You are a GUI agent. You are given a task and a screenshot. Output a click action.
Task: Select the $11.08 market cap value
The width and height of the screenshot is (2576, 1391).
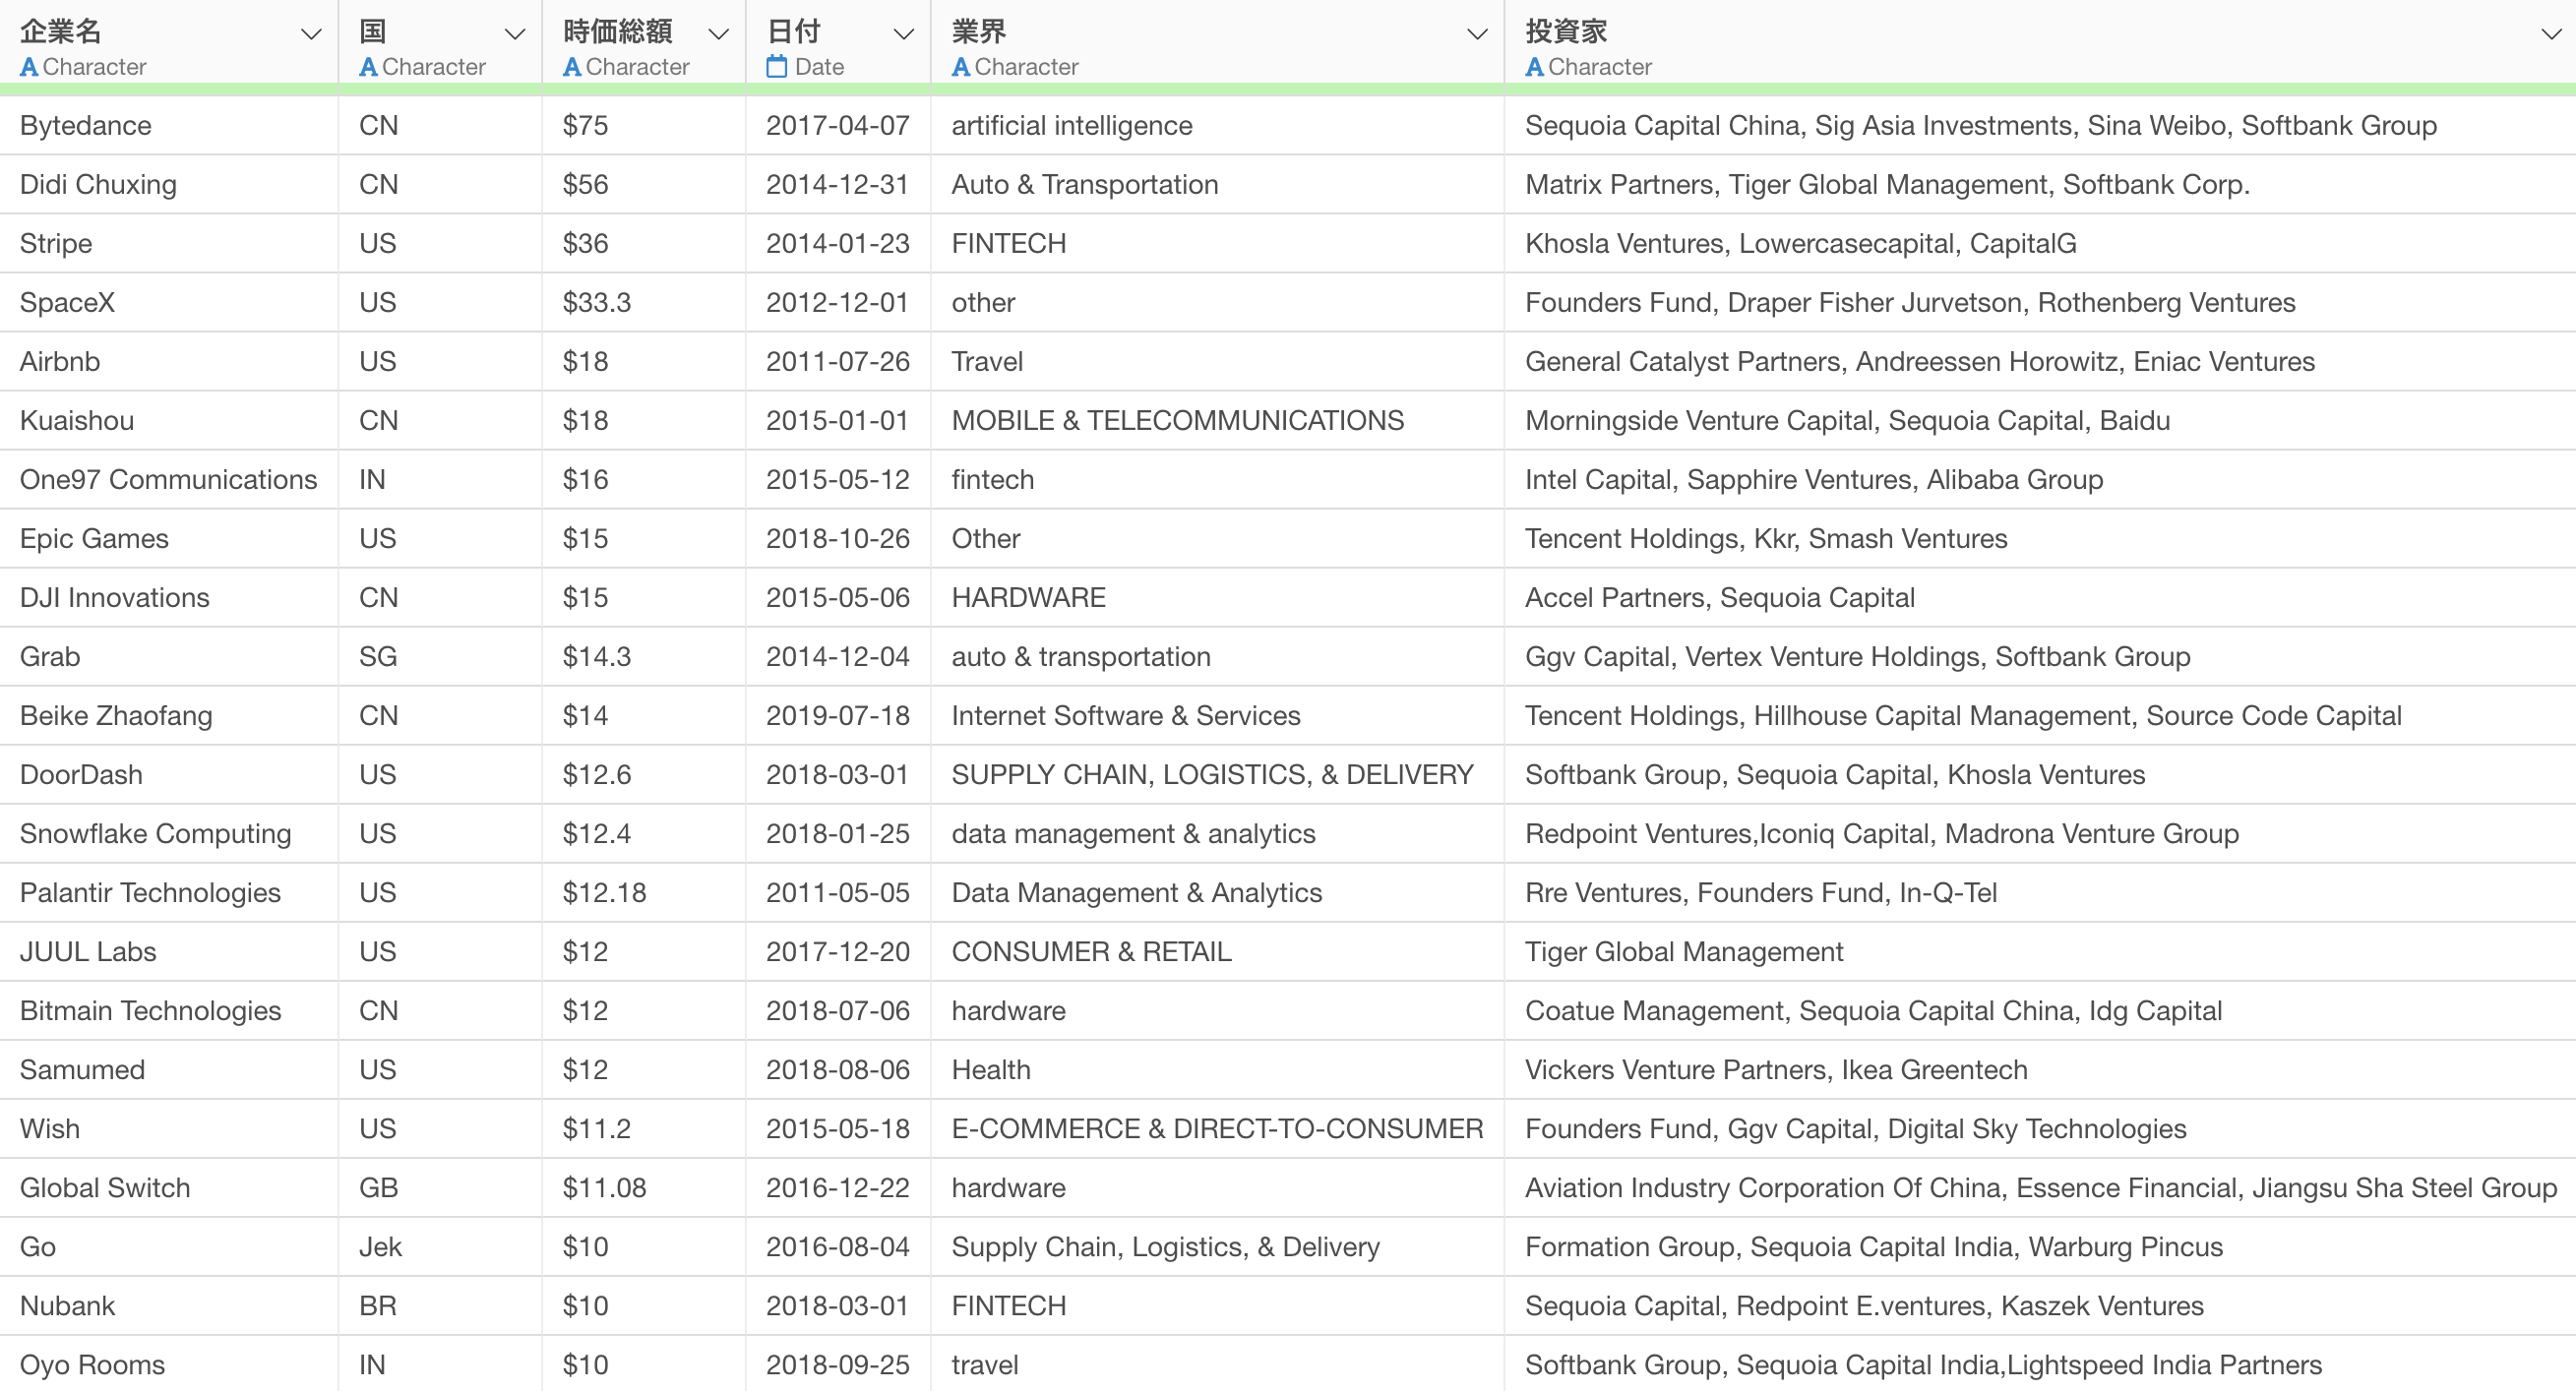tap(604, 1187)
